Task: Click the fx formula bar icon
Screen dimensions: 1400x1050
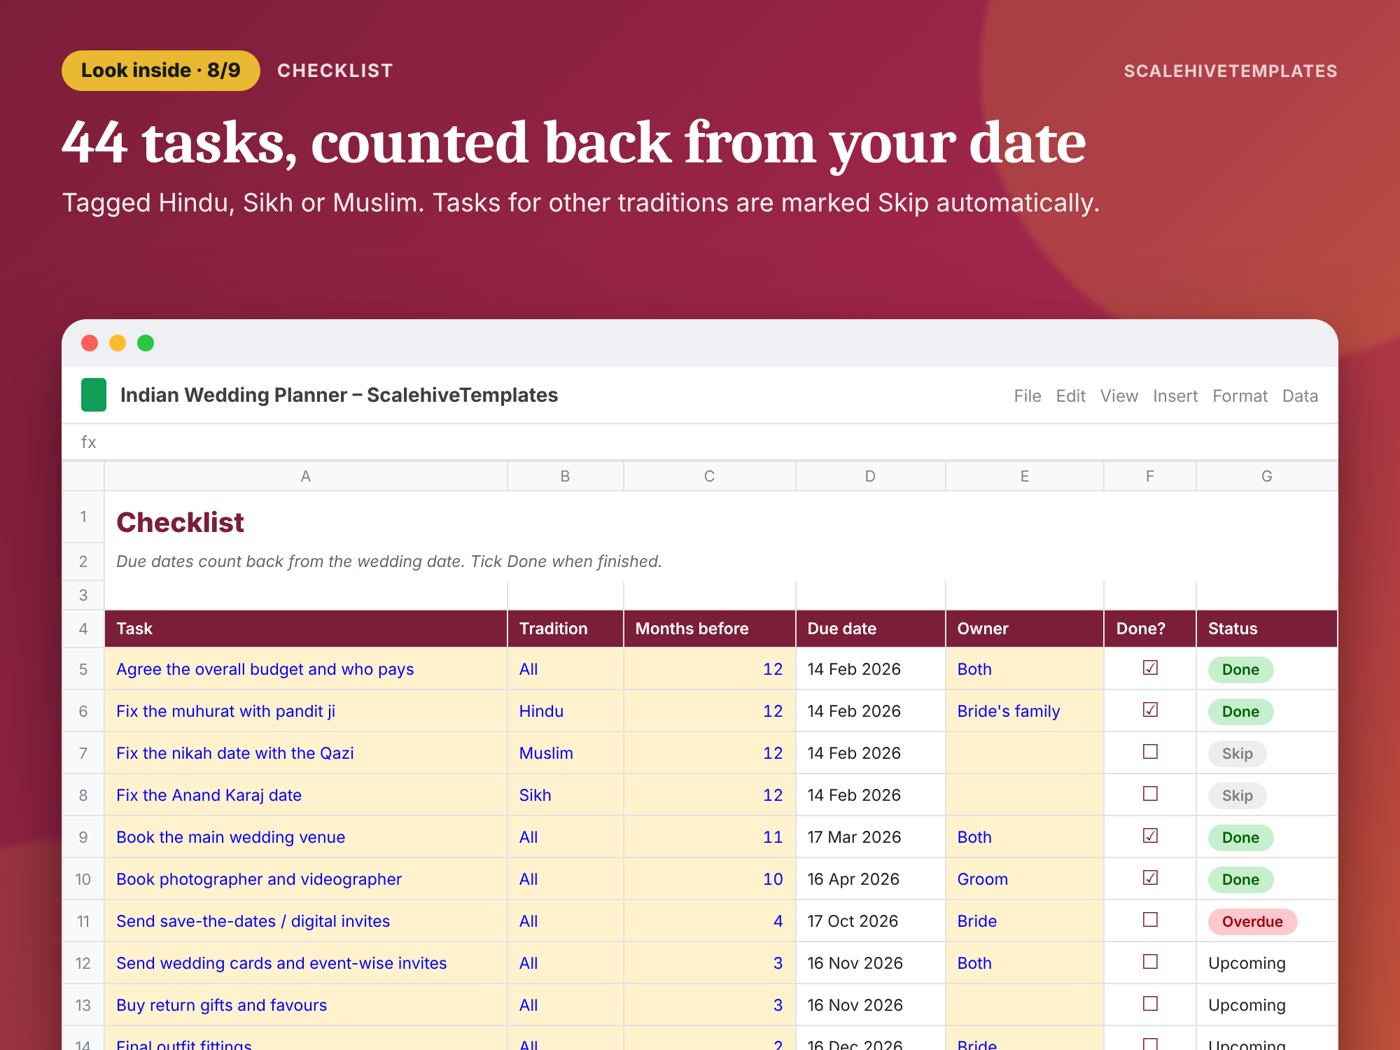Action: tap(89, 442)
